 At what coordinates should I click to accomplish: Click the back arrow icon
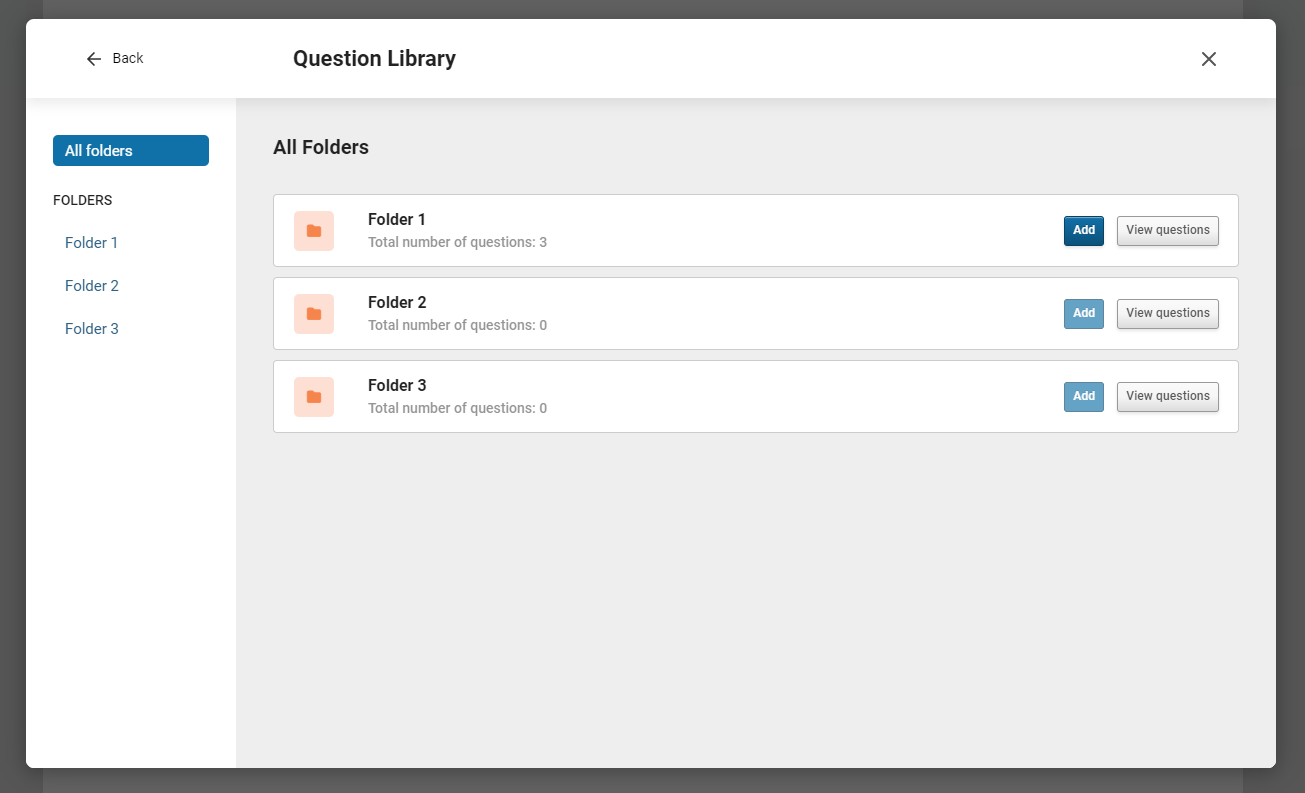94,58
